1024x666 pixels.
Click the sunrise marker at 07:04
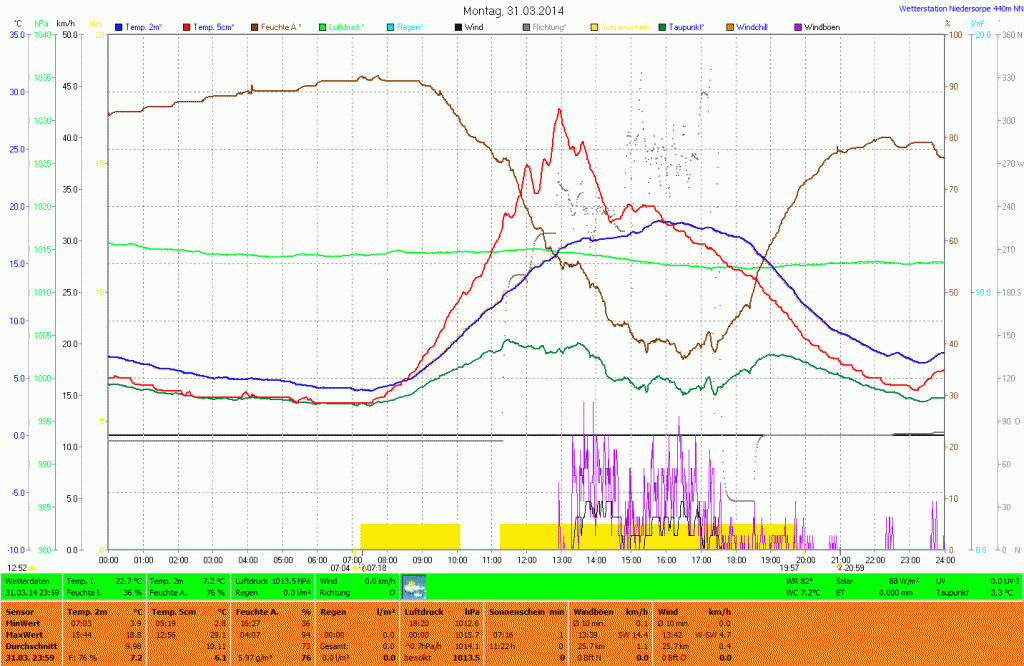click(357, 566)
